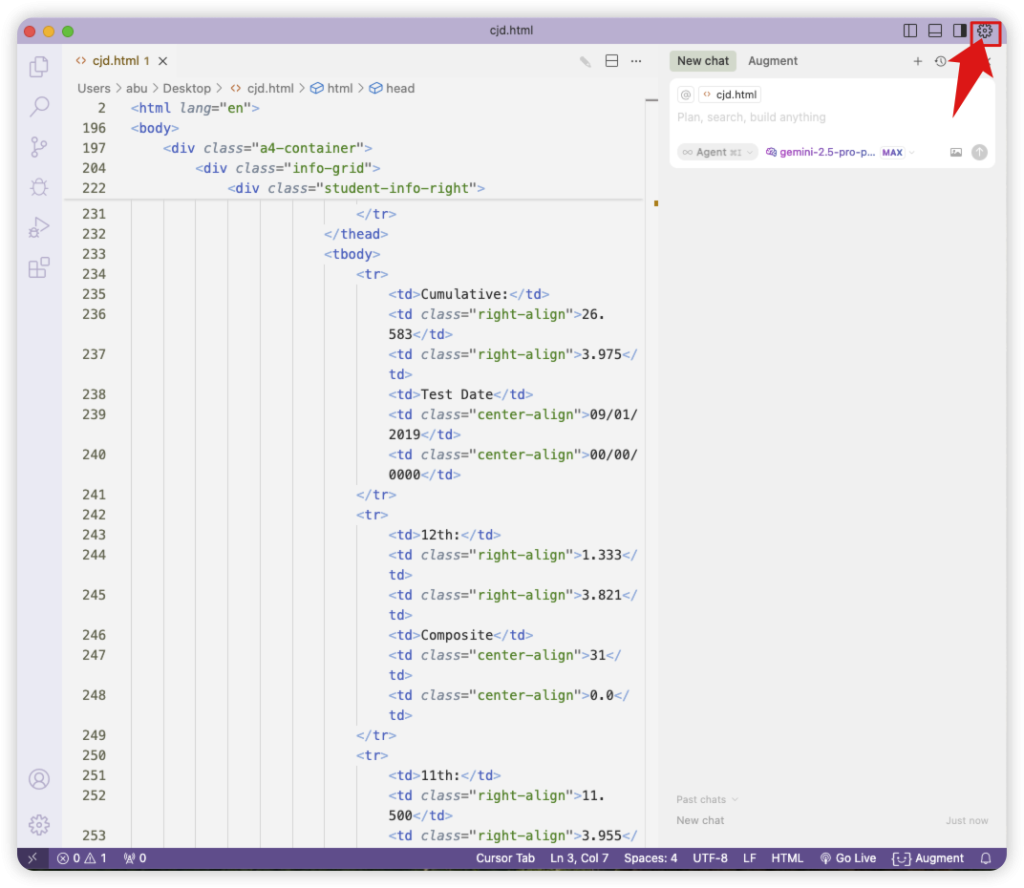Image resolution: width=1024 pixels, height=888 pixels.
Task: Open the Accounts menu in activity bar
Action: (x=39, y=779)
